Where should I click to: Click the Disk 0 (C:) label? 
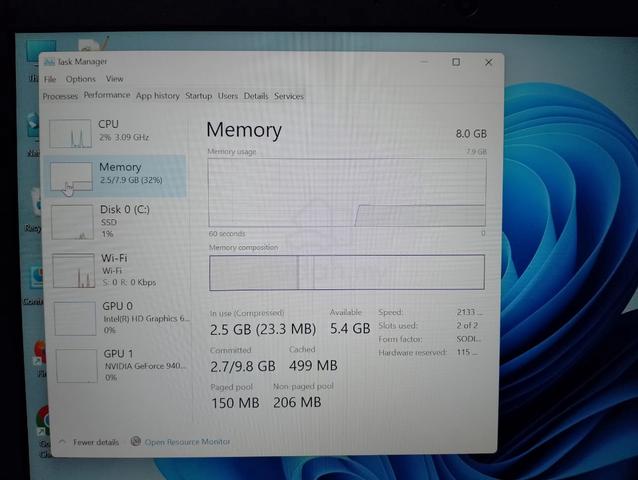(x=125, y=209)
